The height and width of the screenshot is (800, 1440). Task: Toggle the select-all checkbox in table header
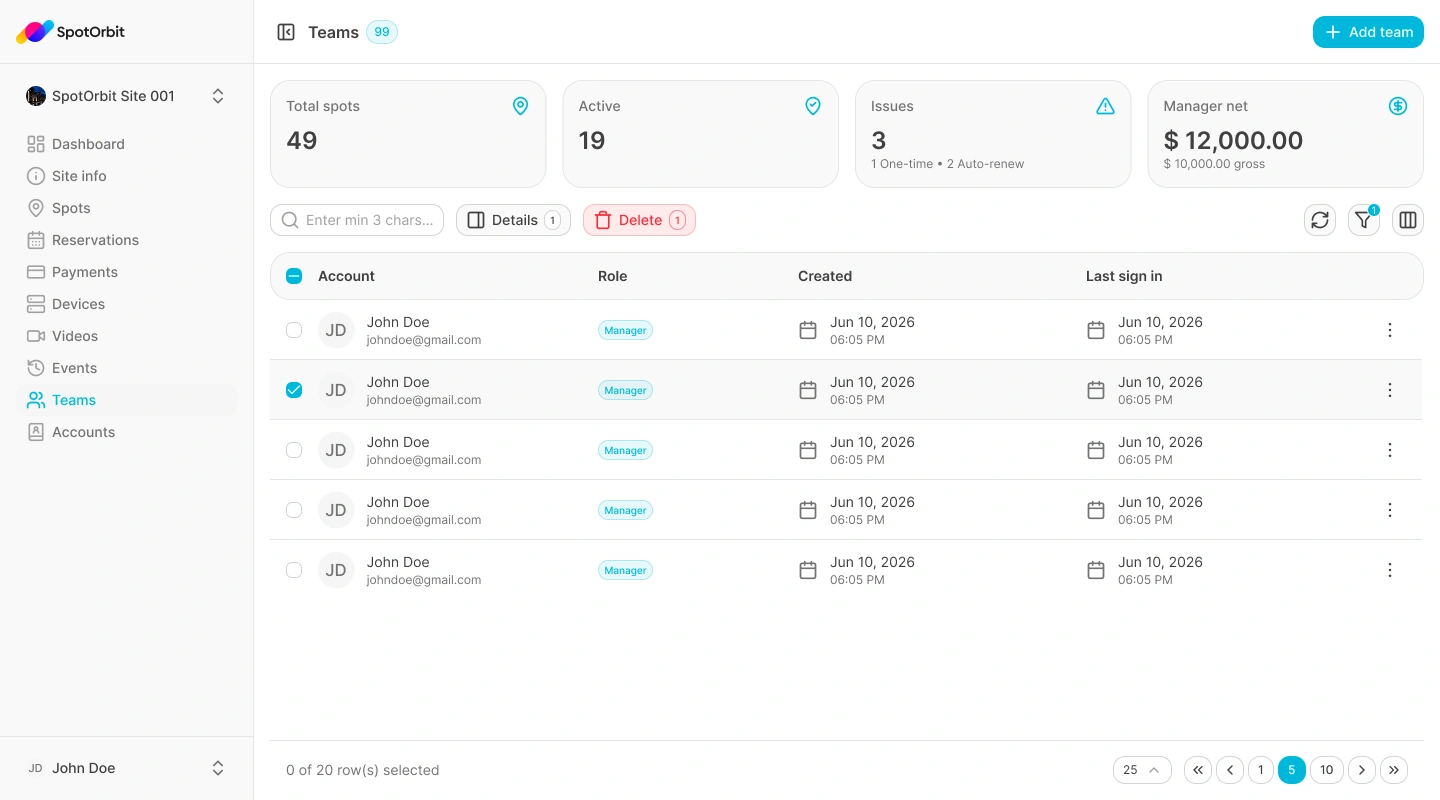pyautogui.click(x=294, y=276)
